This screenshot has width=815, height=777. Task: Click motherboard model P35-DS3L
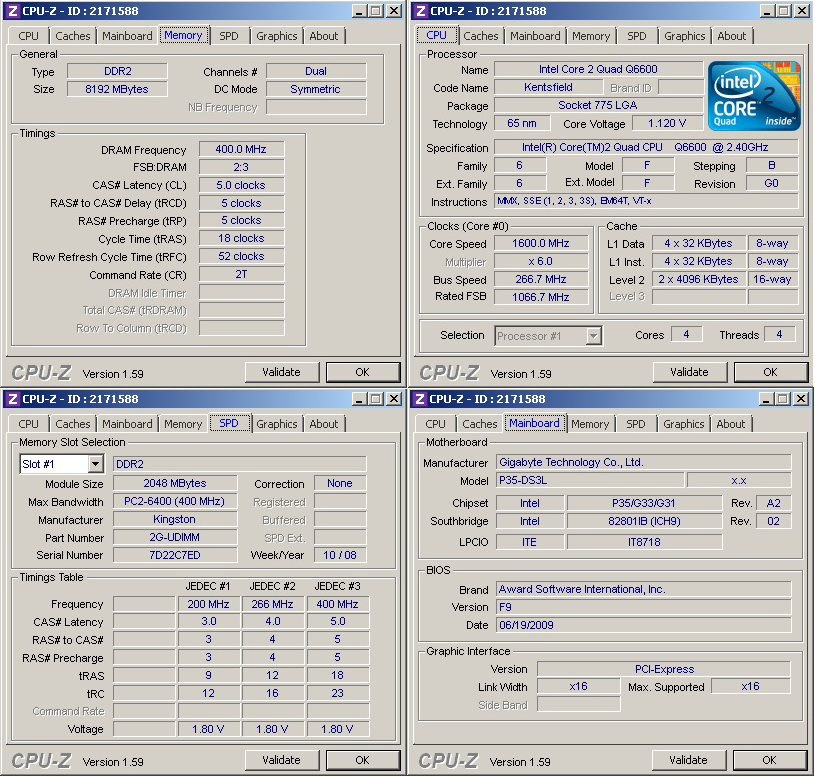coord(590,481)
